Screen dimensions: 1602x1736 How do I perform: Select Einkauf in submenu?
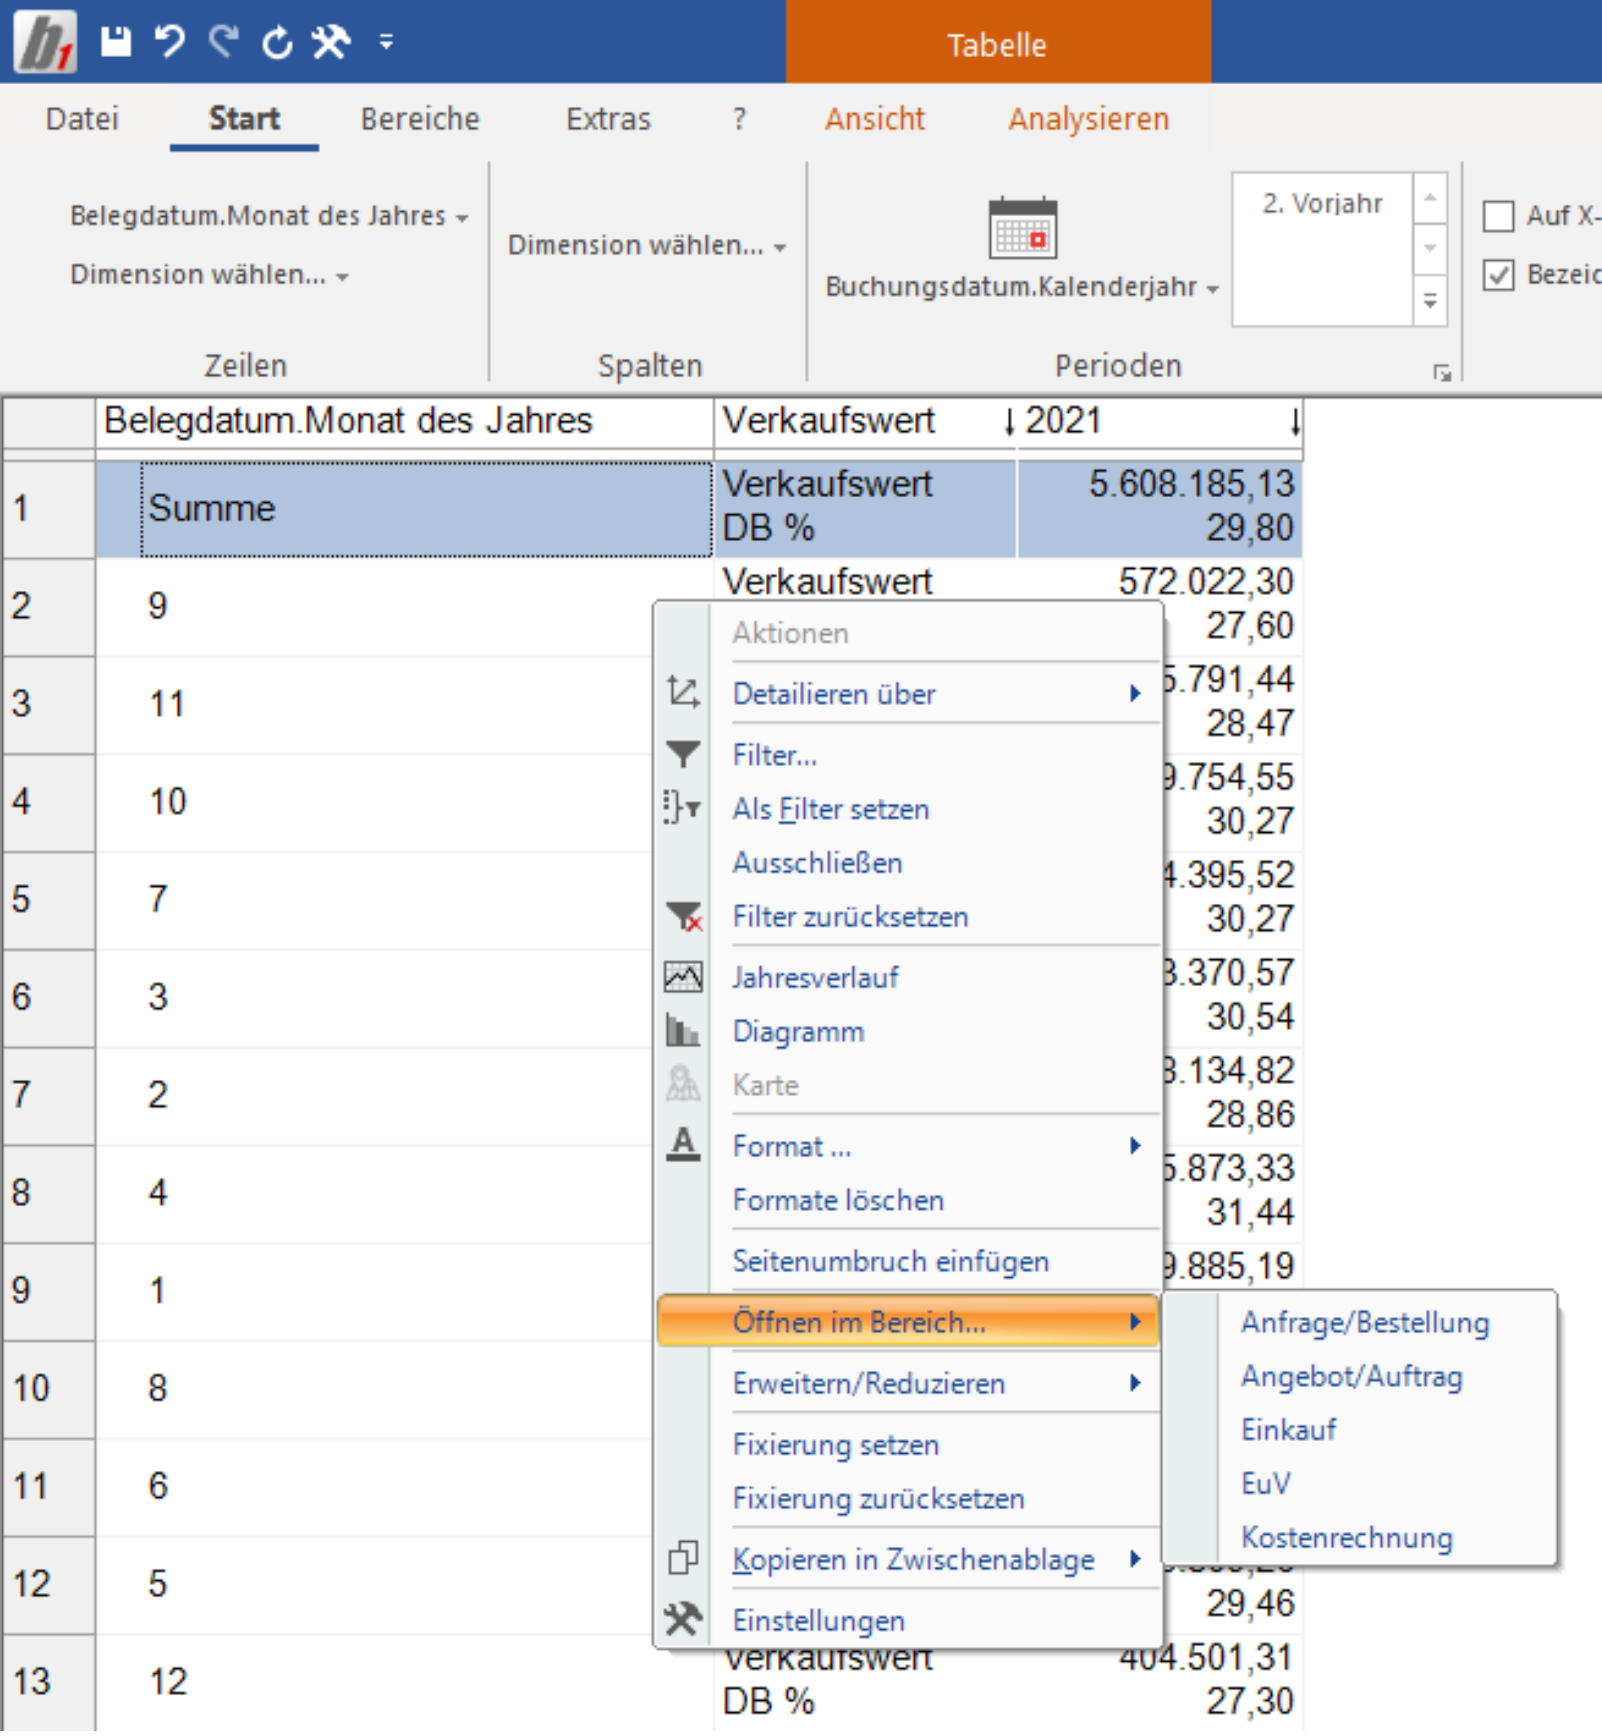[x=1288, y=1430]
